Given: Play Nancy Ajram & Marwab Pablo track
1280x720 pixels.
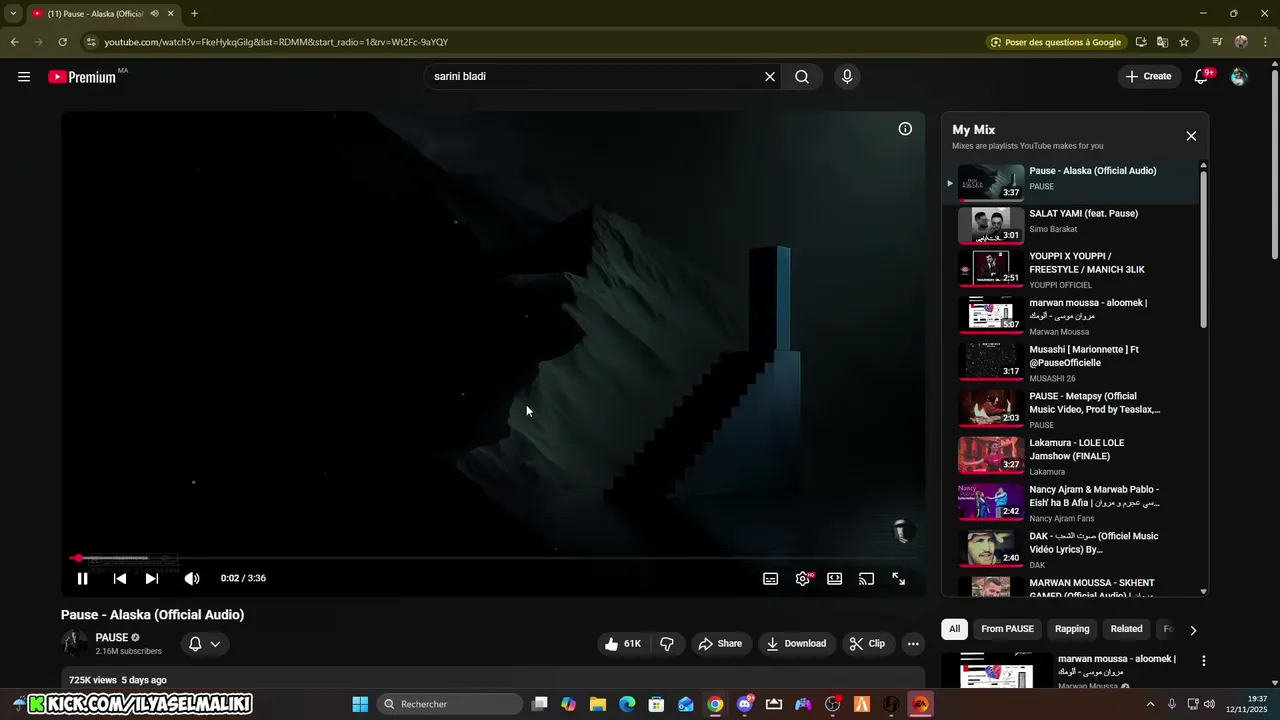Looking at the screenshot, I should point(1070,503).
